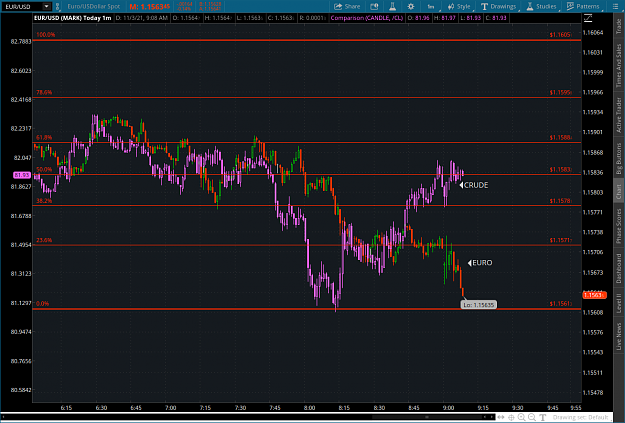Click the EURO label annotation

(480, 263)
